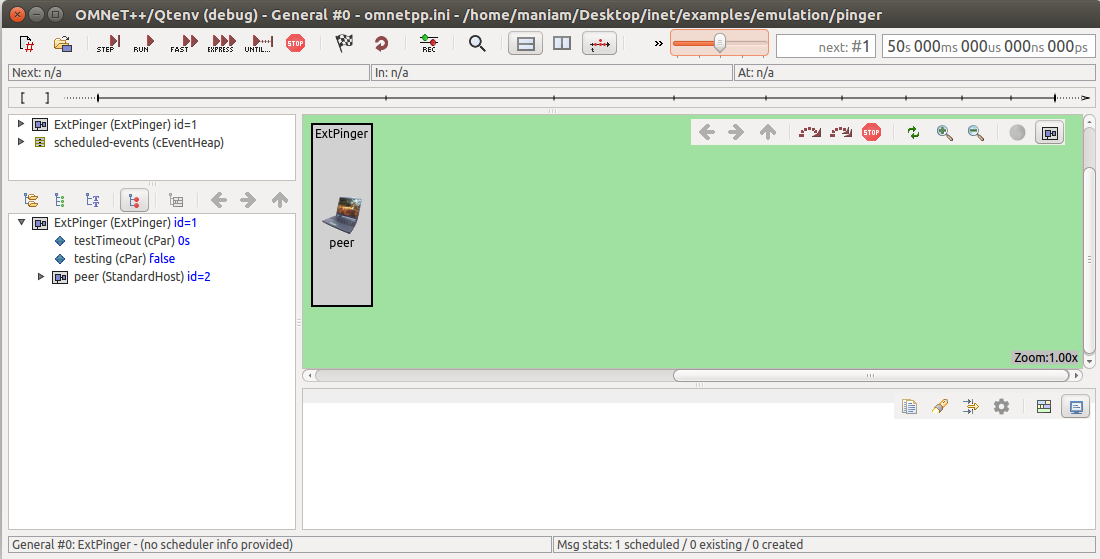Select testTimeout (cPar) 0s entry

pyautogui.click(x=131, y=241)
